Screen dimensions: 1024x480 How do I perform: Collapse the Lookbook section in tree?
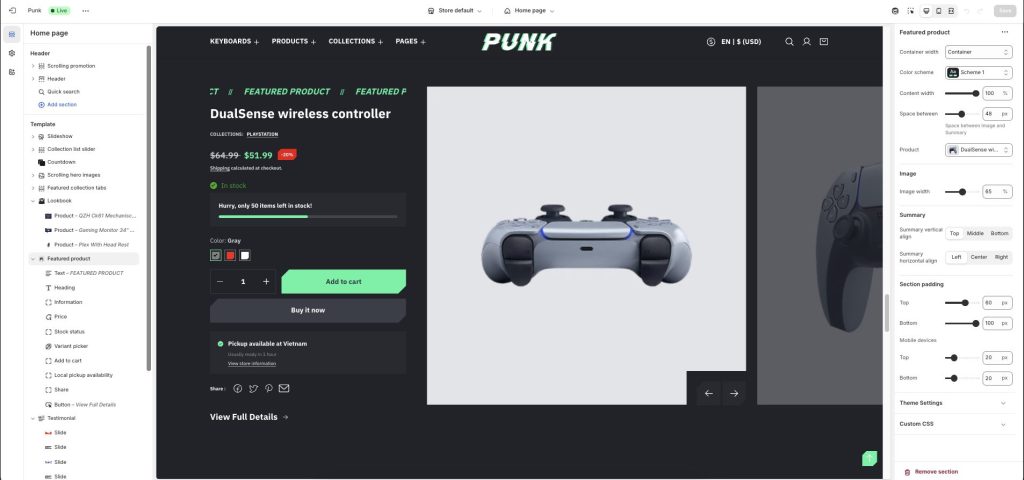pos(33,201)
